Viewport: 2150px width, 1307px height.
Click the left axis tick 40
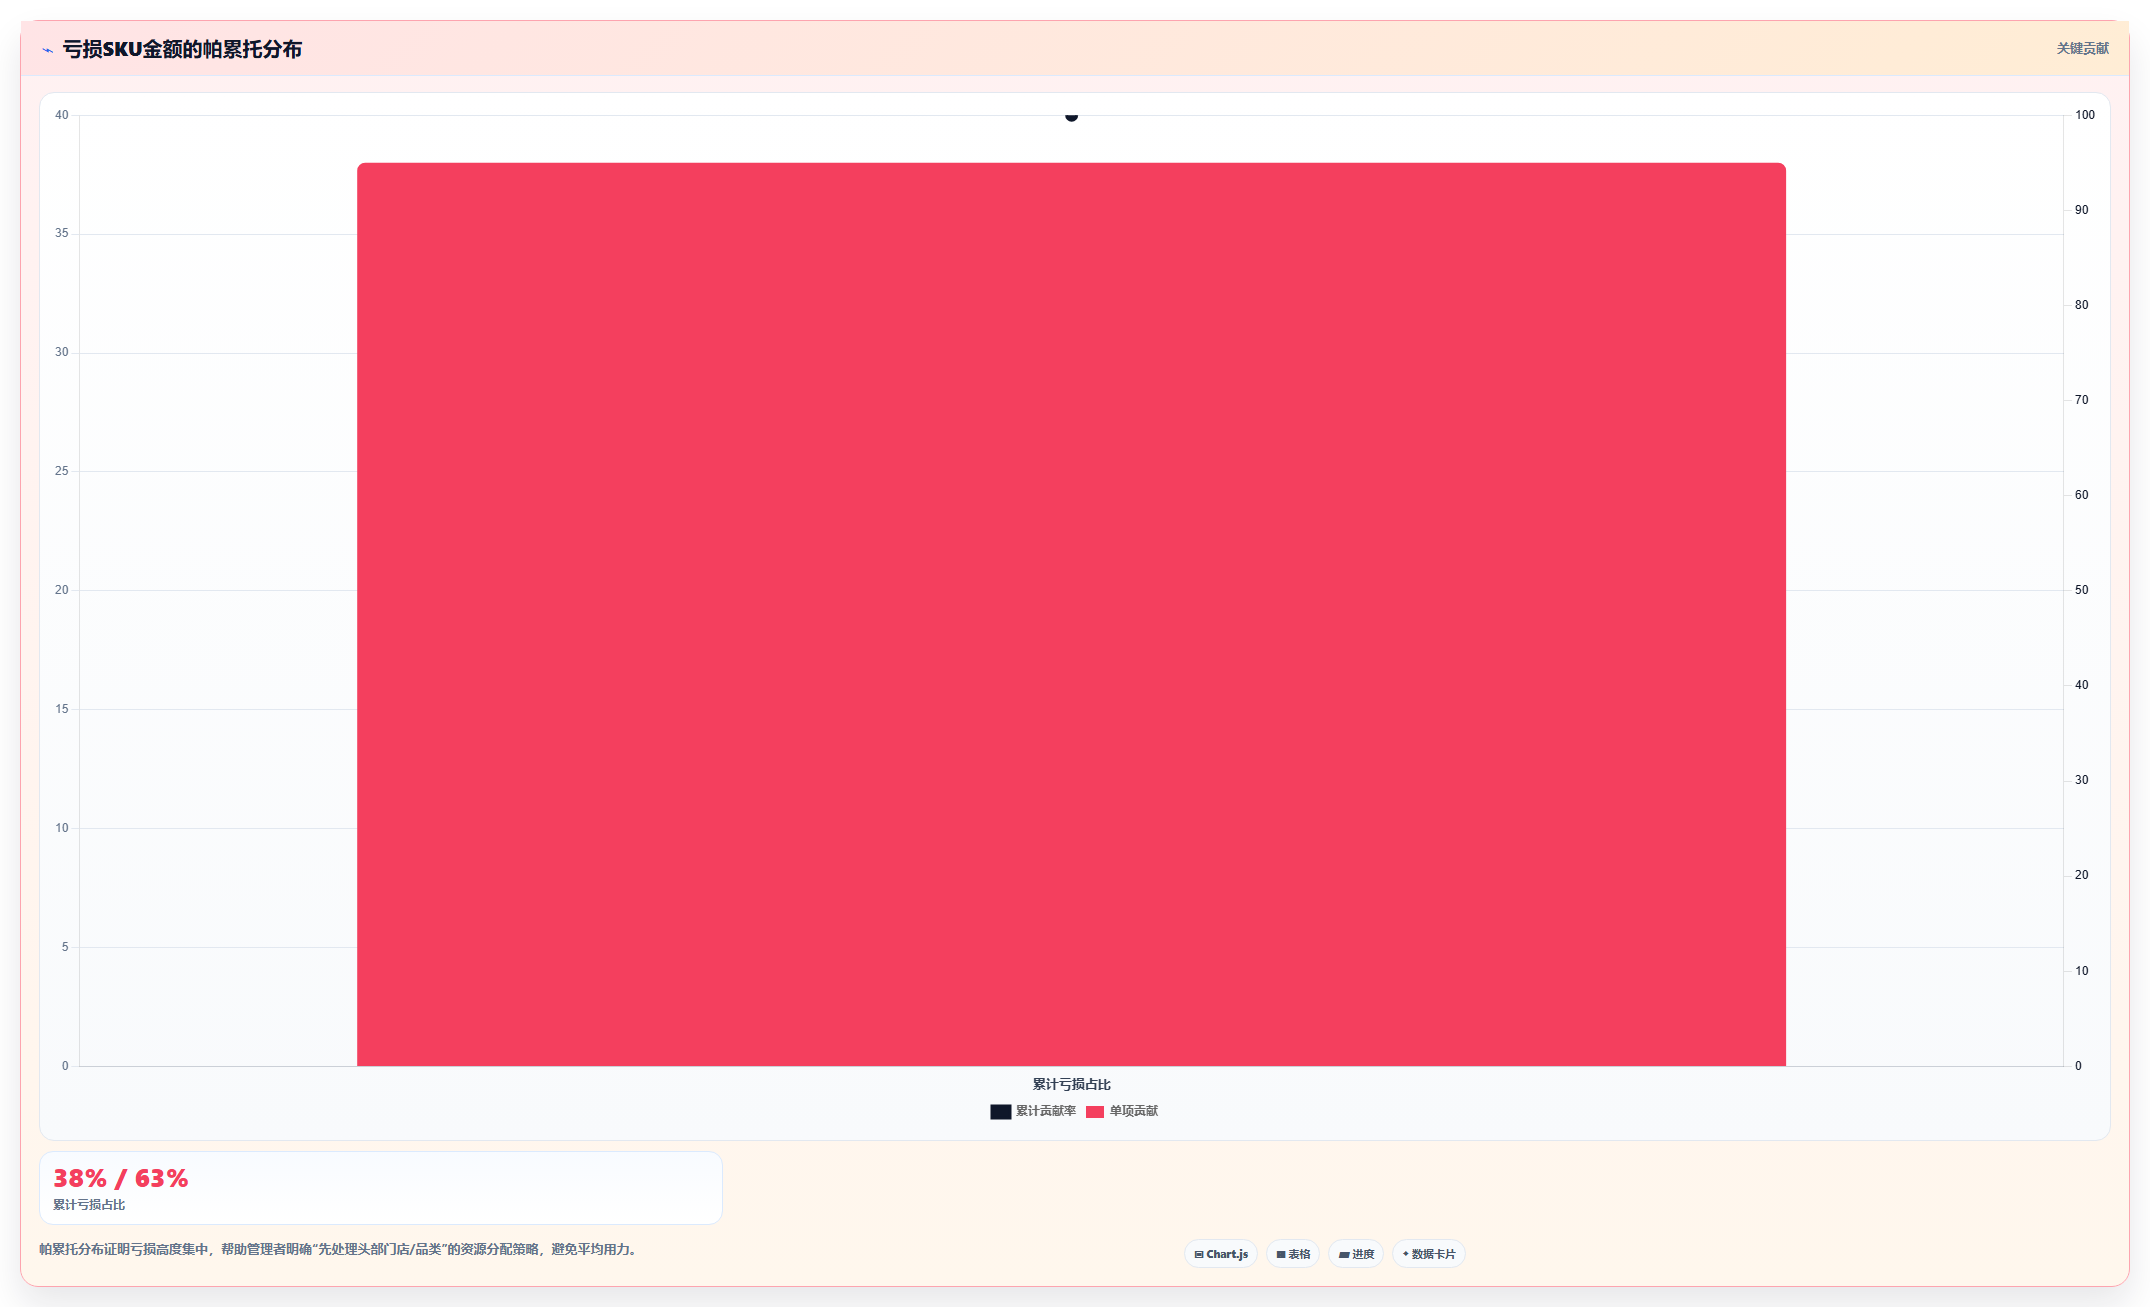click(62, 115)
